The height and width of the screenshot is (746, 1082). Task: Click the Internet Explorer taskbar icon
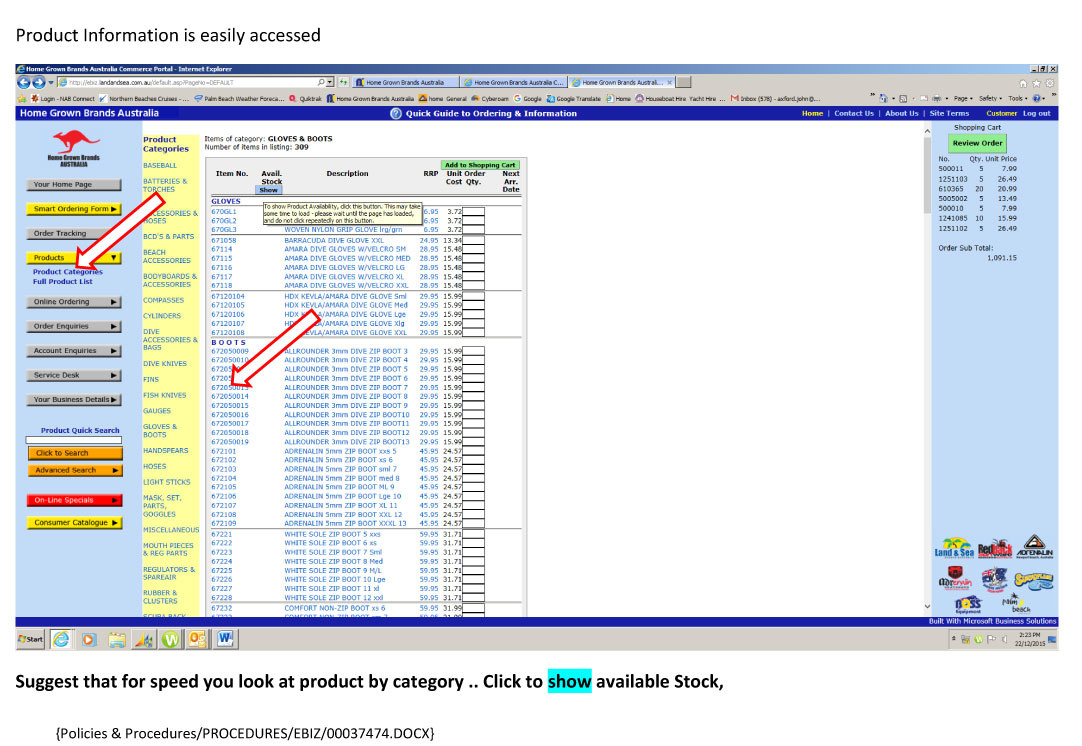(62, 637)
